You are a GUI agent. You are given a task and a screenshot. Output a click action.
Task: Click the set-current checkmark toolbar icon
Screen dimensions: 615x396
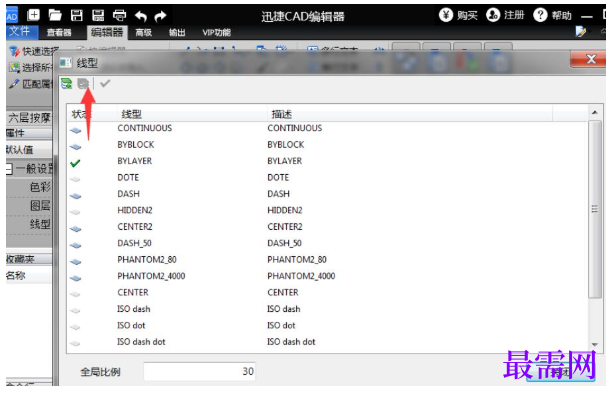pos(105,83)
